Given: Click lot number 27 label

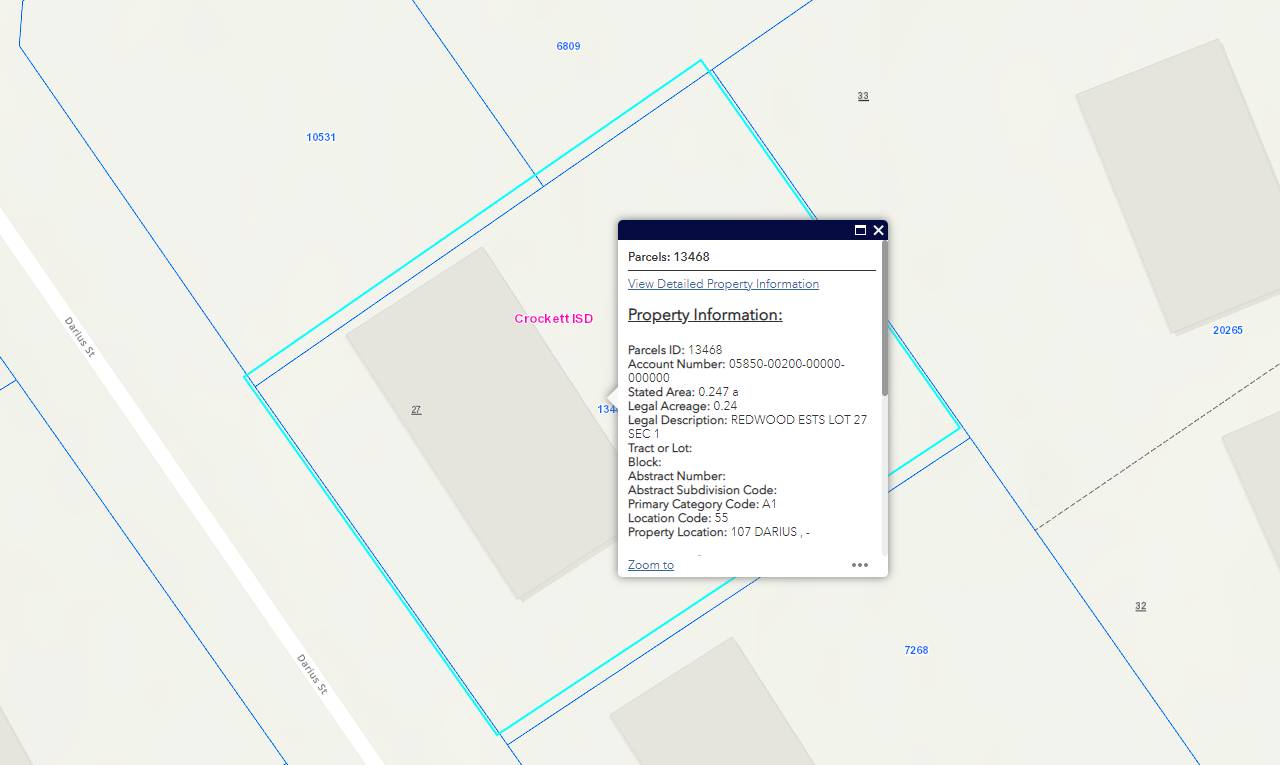Looking at the screenshot, I should tap(416, 410).
